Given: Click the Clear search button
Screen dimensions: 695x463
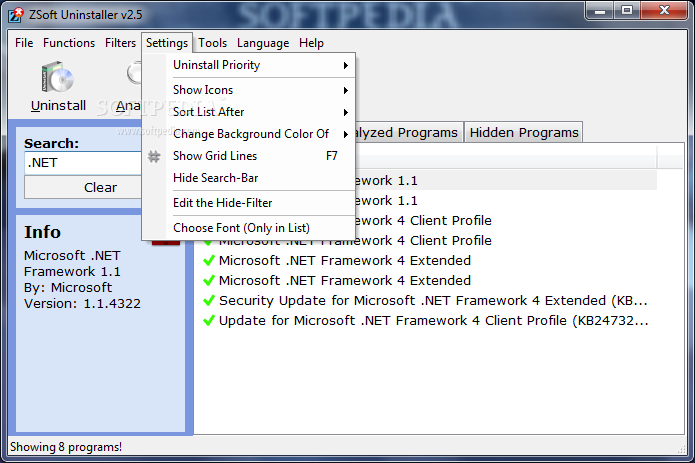Looking at the screenshot, I should (83, 187).
